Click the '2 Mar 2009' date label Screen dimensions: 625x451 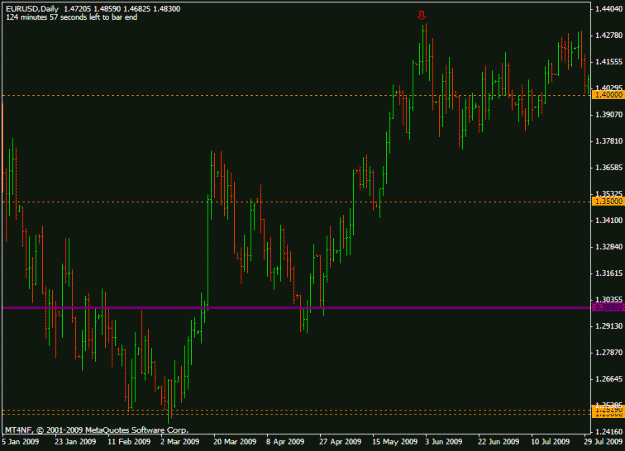point(180,441)
